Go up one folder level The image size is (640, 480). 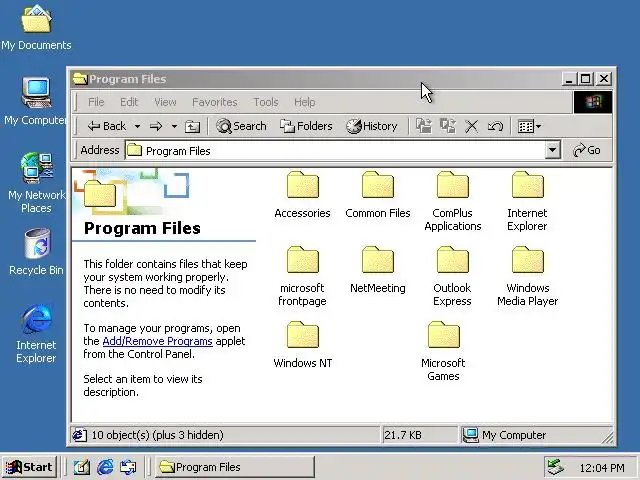192,127
